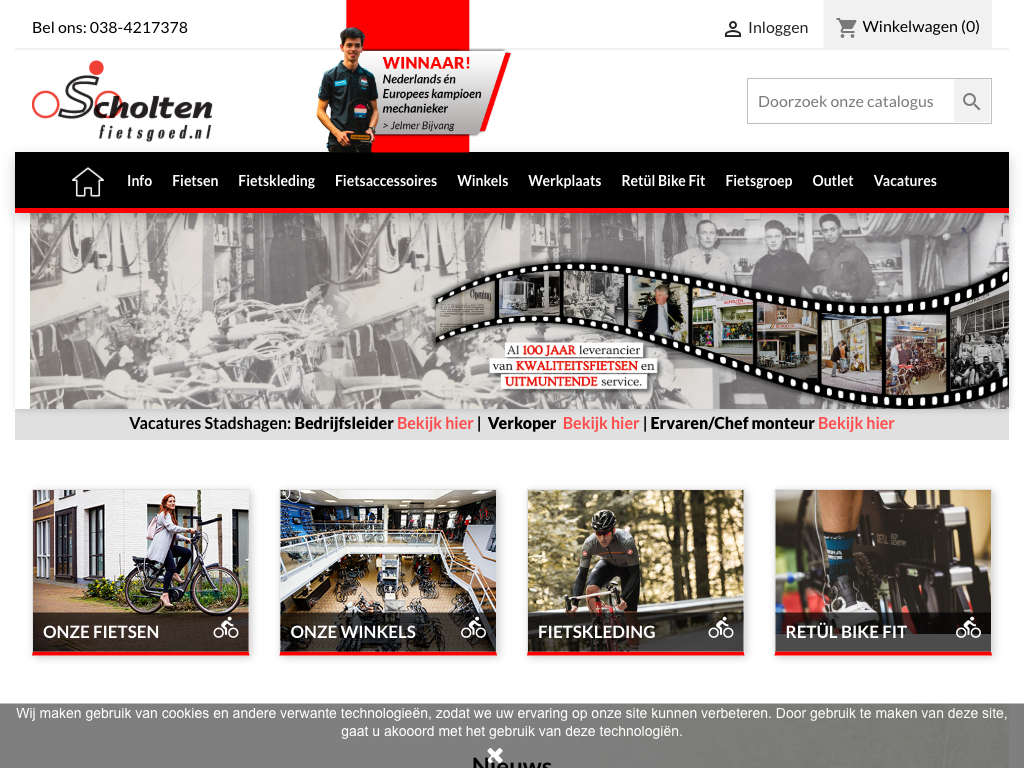The image size is (1024, 768).
Task: Open the Fietskleding menu item
Action: click(x=276, y=181)
